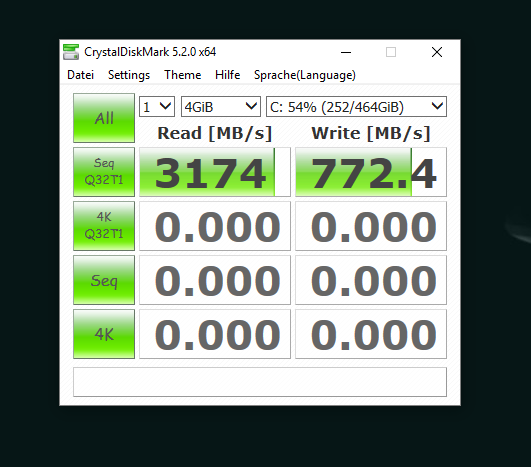Close the CrystalDiskMark window
This screenshot has width=531, height=467.
tap(437, 52)
